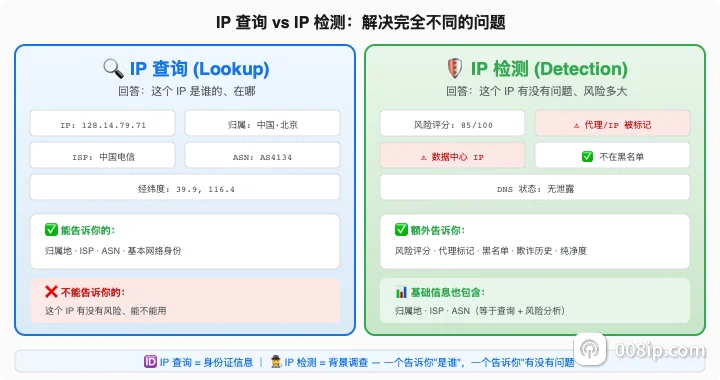Image resolution: width=720 pixels, height=380 pixels.
Task: Click footer text IP 检测 = 背景调查
Action: 326,362
